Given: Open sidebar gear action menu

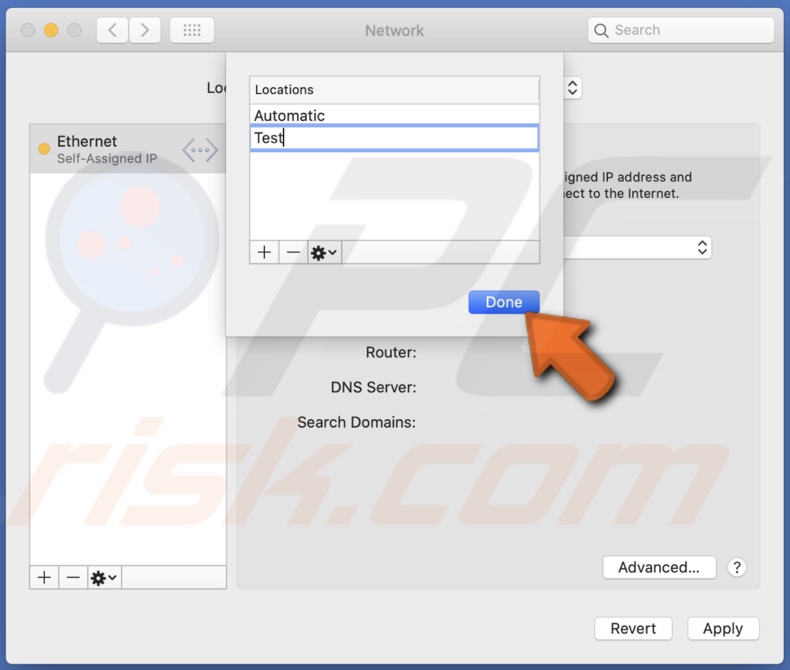Looking at the screenshot, I should click(x=104, y=577).
